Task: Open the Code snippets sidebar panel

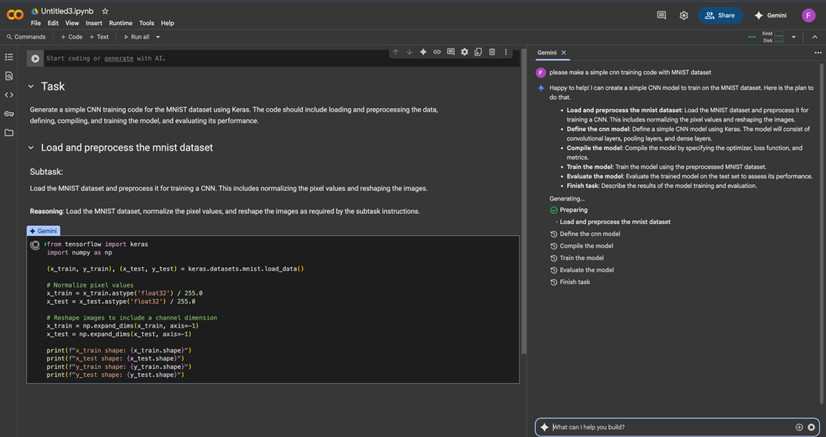Action: point(9,95)
